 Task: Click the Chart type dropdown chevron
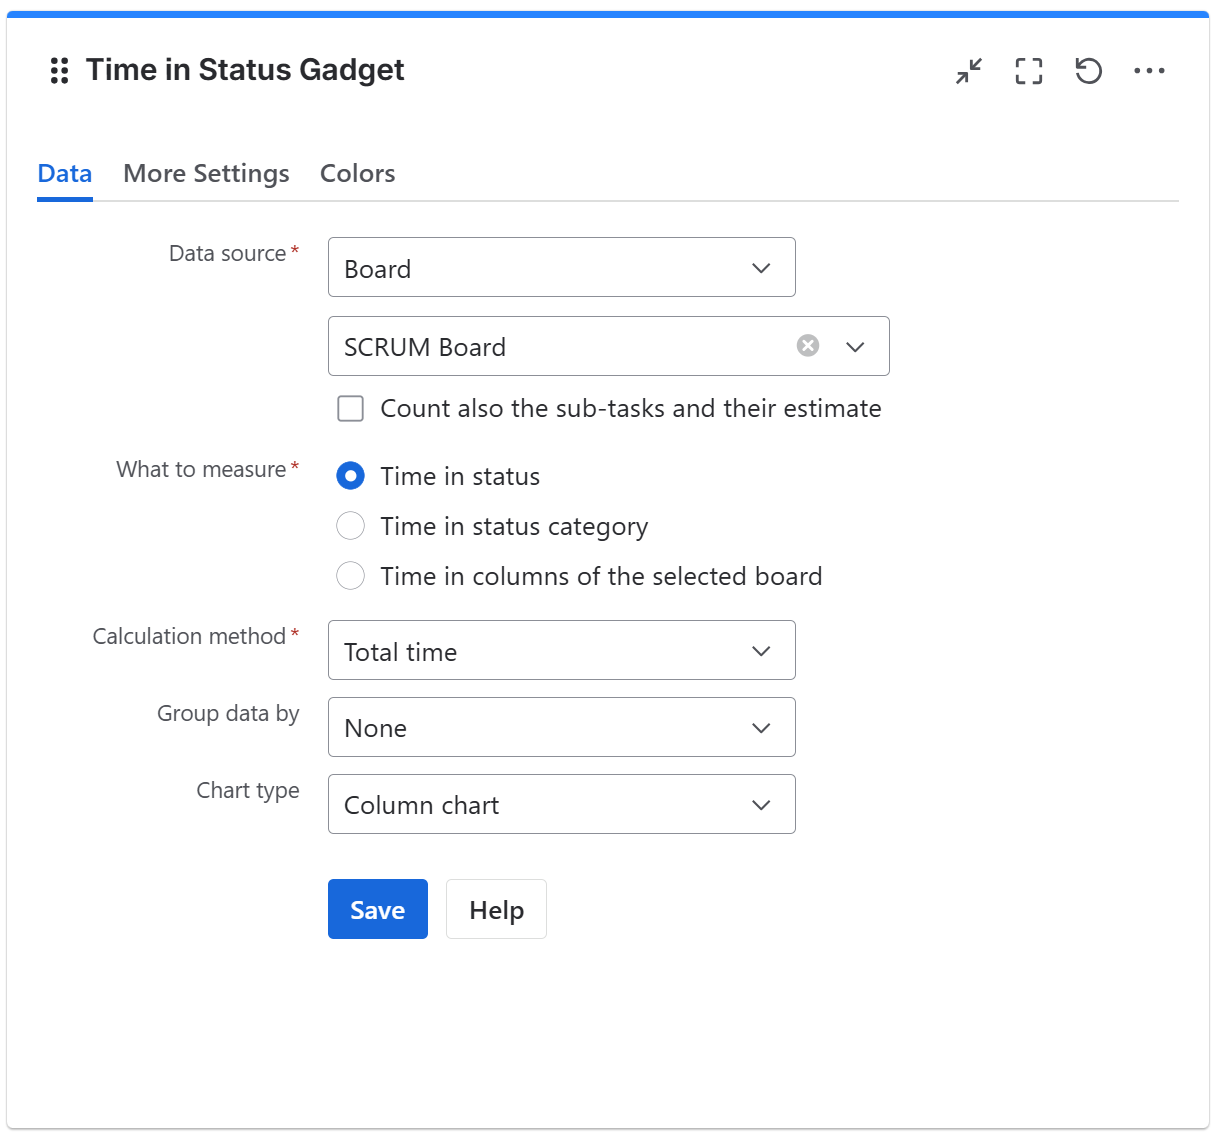coord(760,804)
